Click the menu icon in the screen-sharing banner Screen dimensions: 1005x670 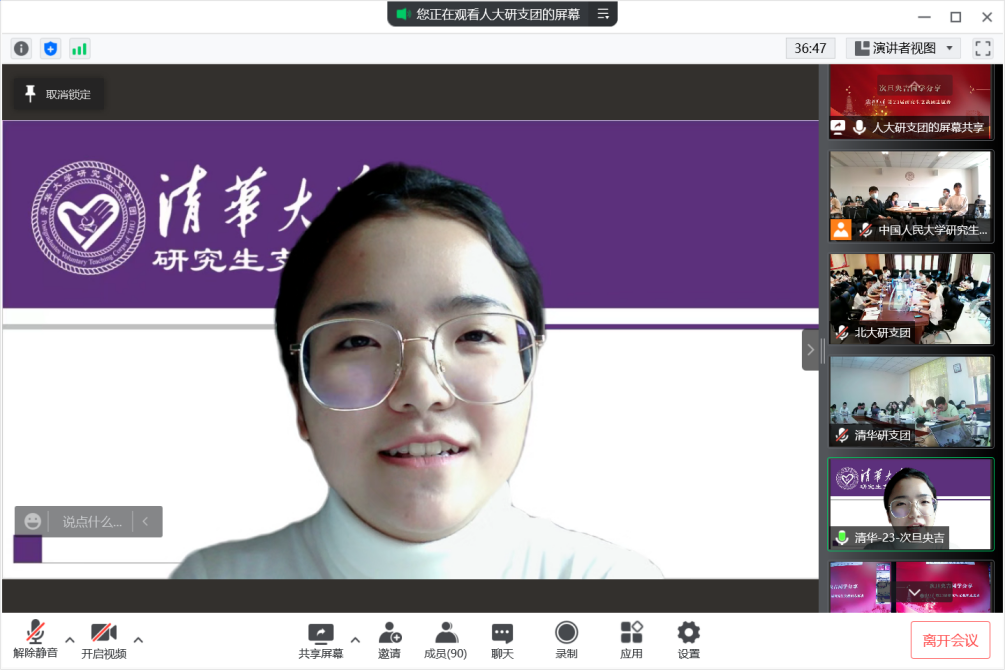(602, 14)
